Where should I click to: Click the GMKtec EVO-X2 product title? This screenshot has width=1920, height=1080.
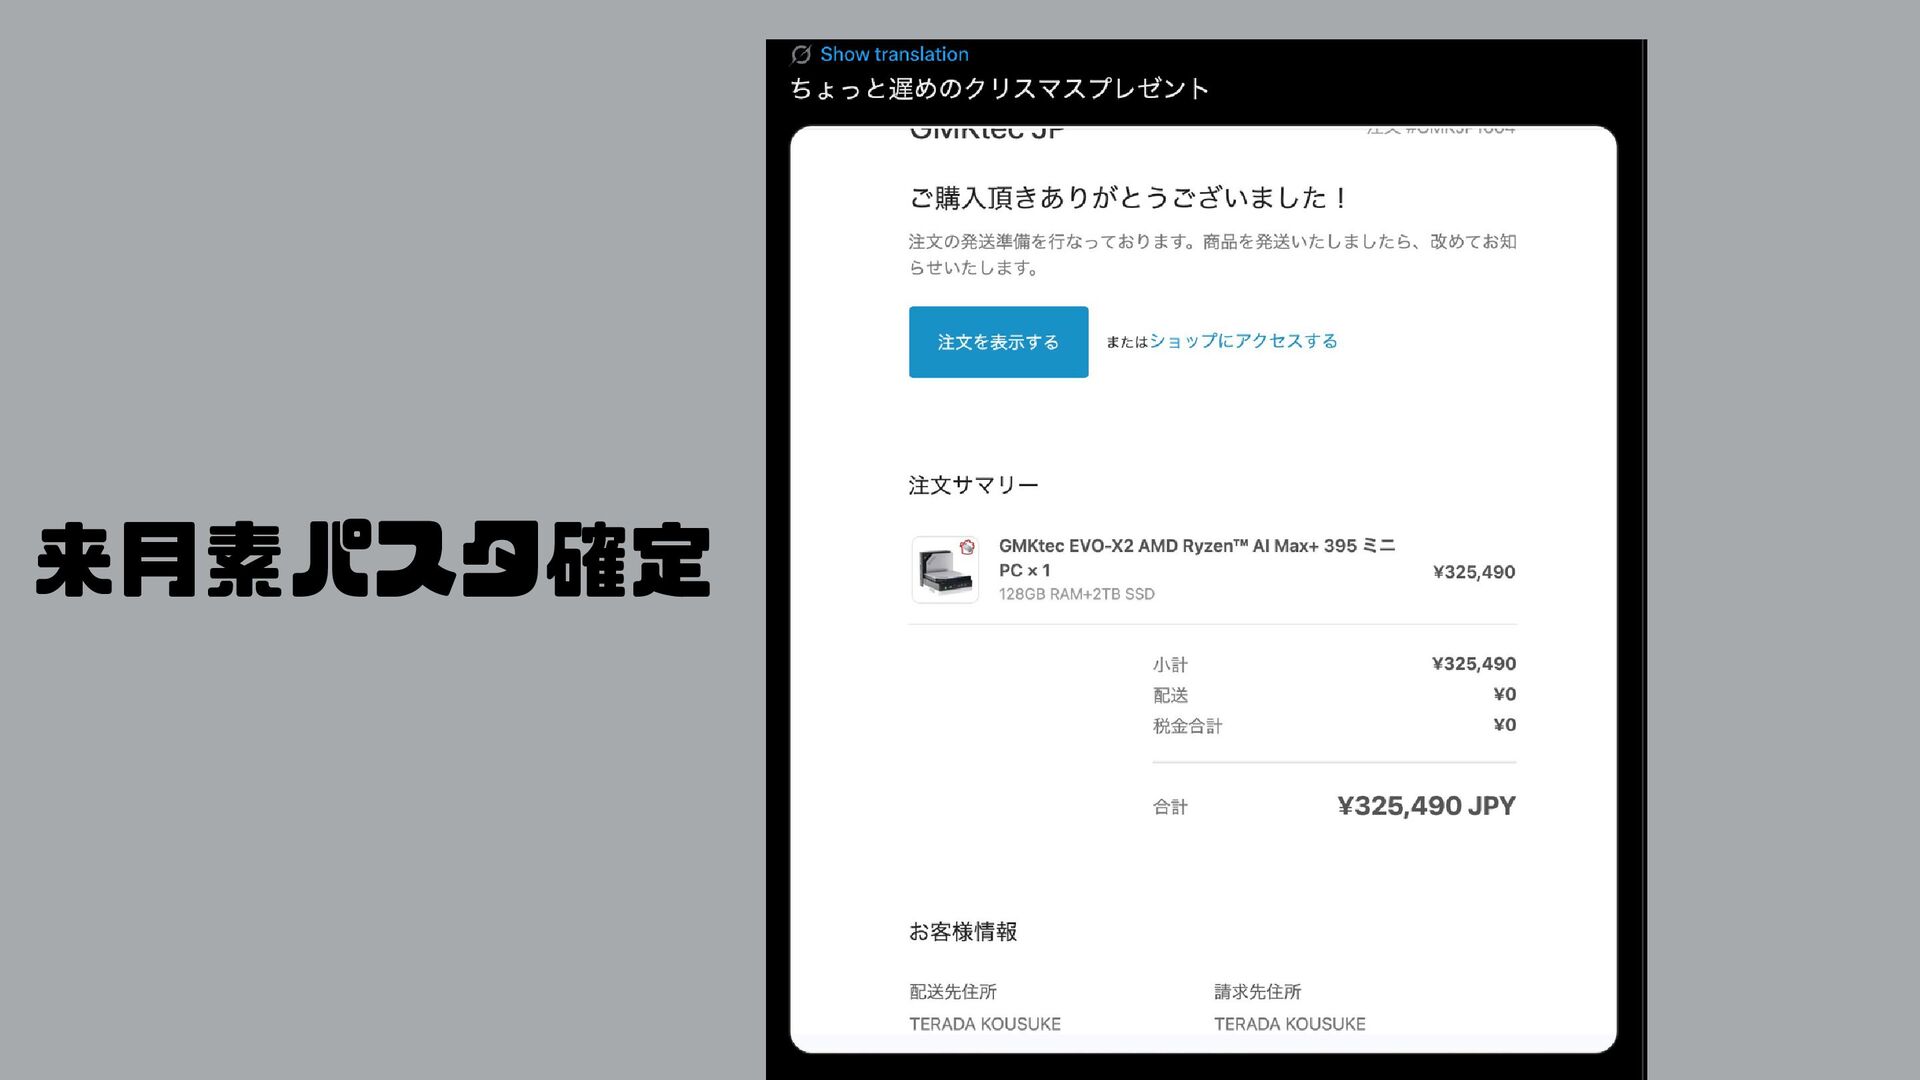click(1196, 557)
